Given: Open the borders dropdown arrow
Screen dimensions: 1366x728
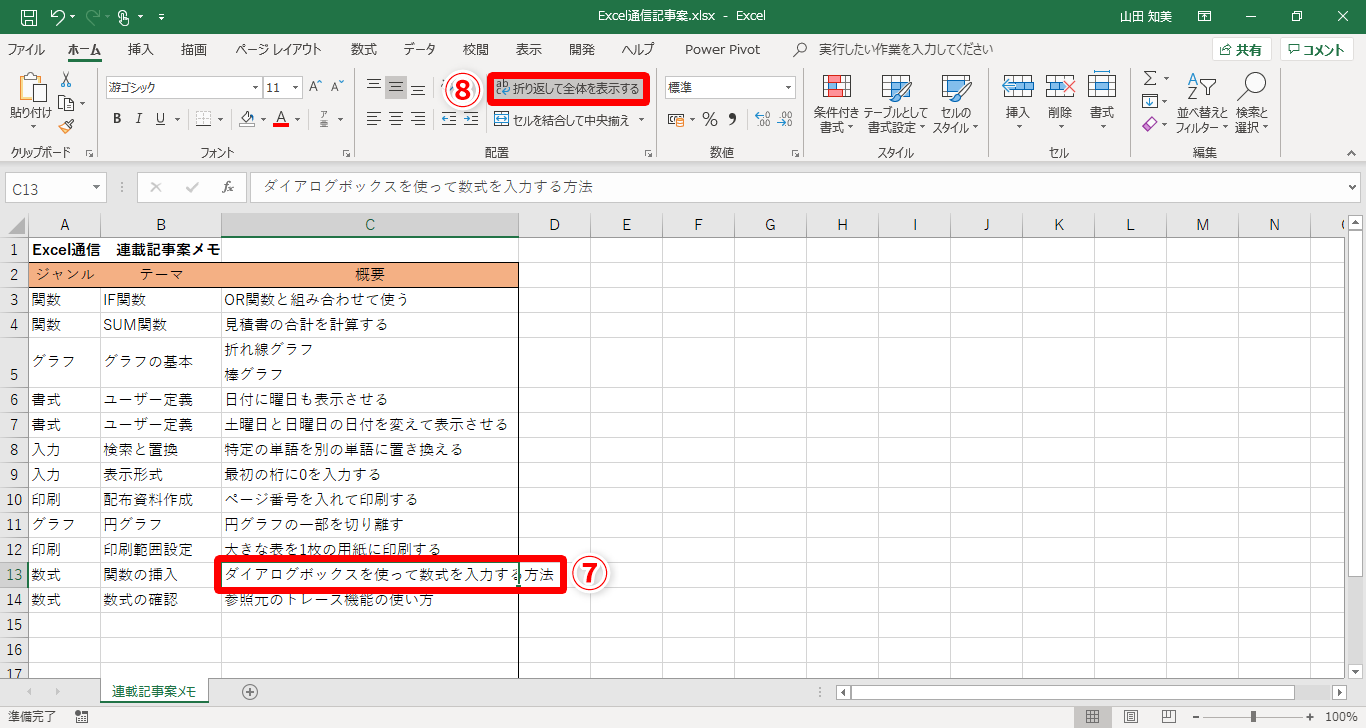Looking at the screenshot, I should click(x=220, y=120).
